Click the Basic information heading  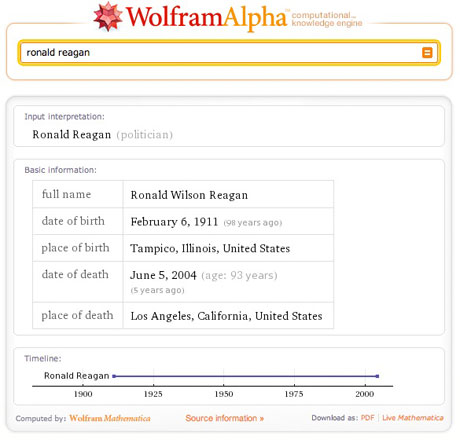click(60, 170)
